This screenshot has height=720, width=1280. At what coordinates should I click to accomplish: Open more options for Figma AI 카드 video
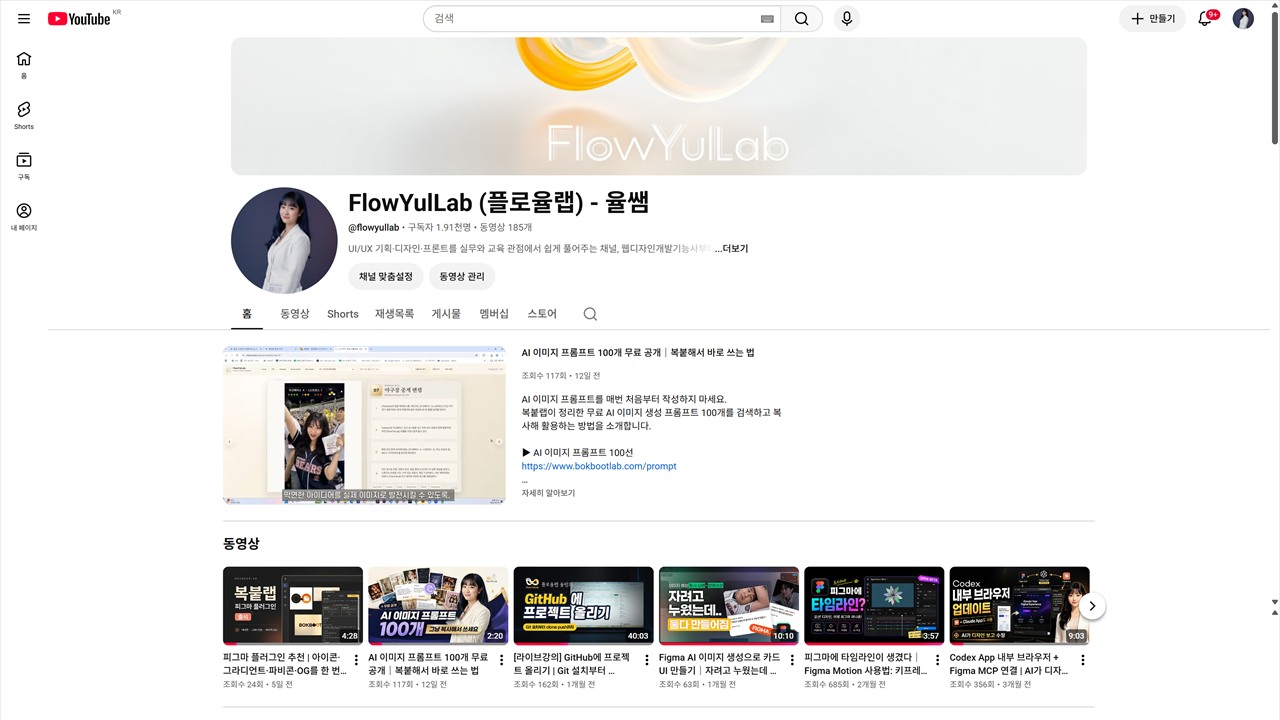point(792,660)
